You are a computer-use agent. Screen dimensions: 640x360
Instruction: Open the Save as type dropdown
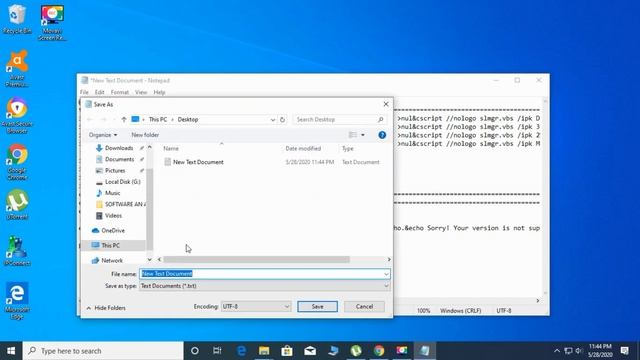(264, 286)
